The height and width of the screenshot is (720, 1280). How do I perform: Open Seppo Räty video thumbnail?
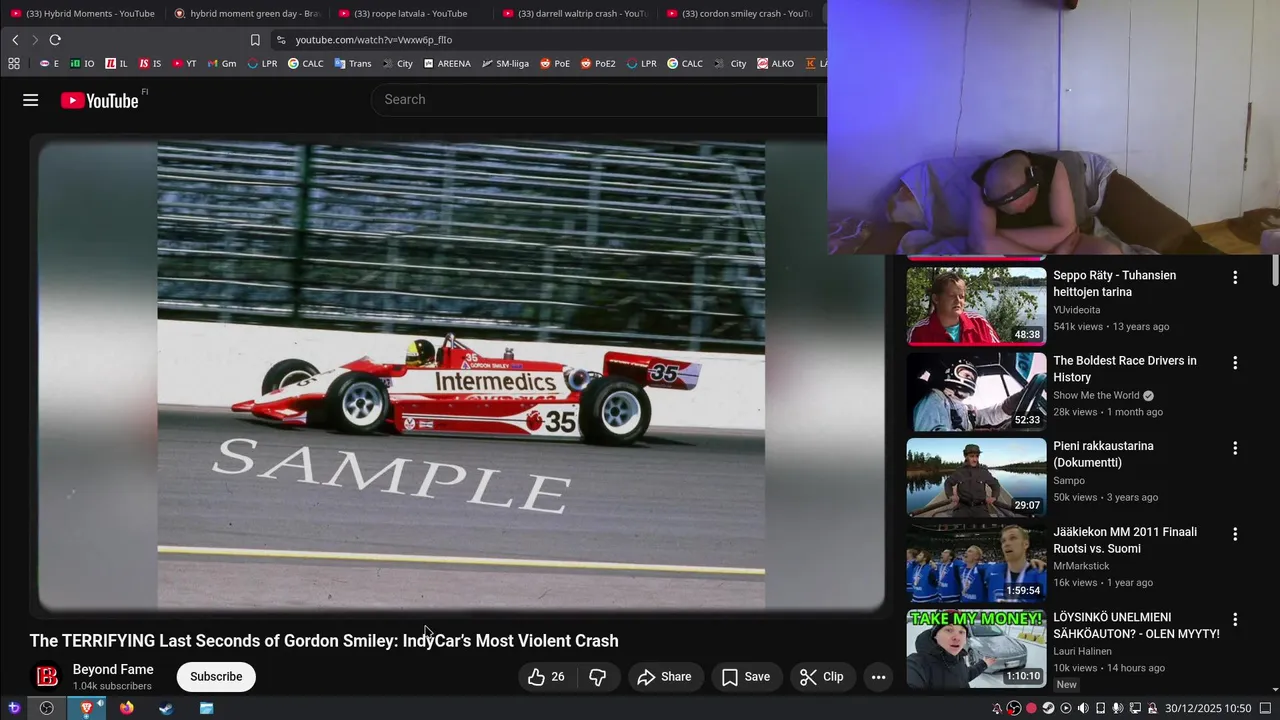977,305
